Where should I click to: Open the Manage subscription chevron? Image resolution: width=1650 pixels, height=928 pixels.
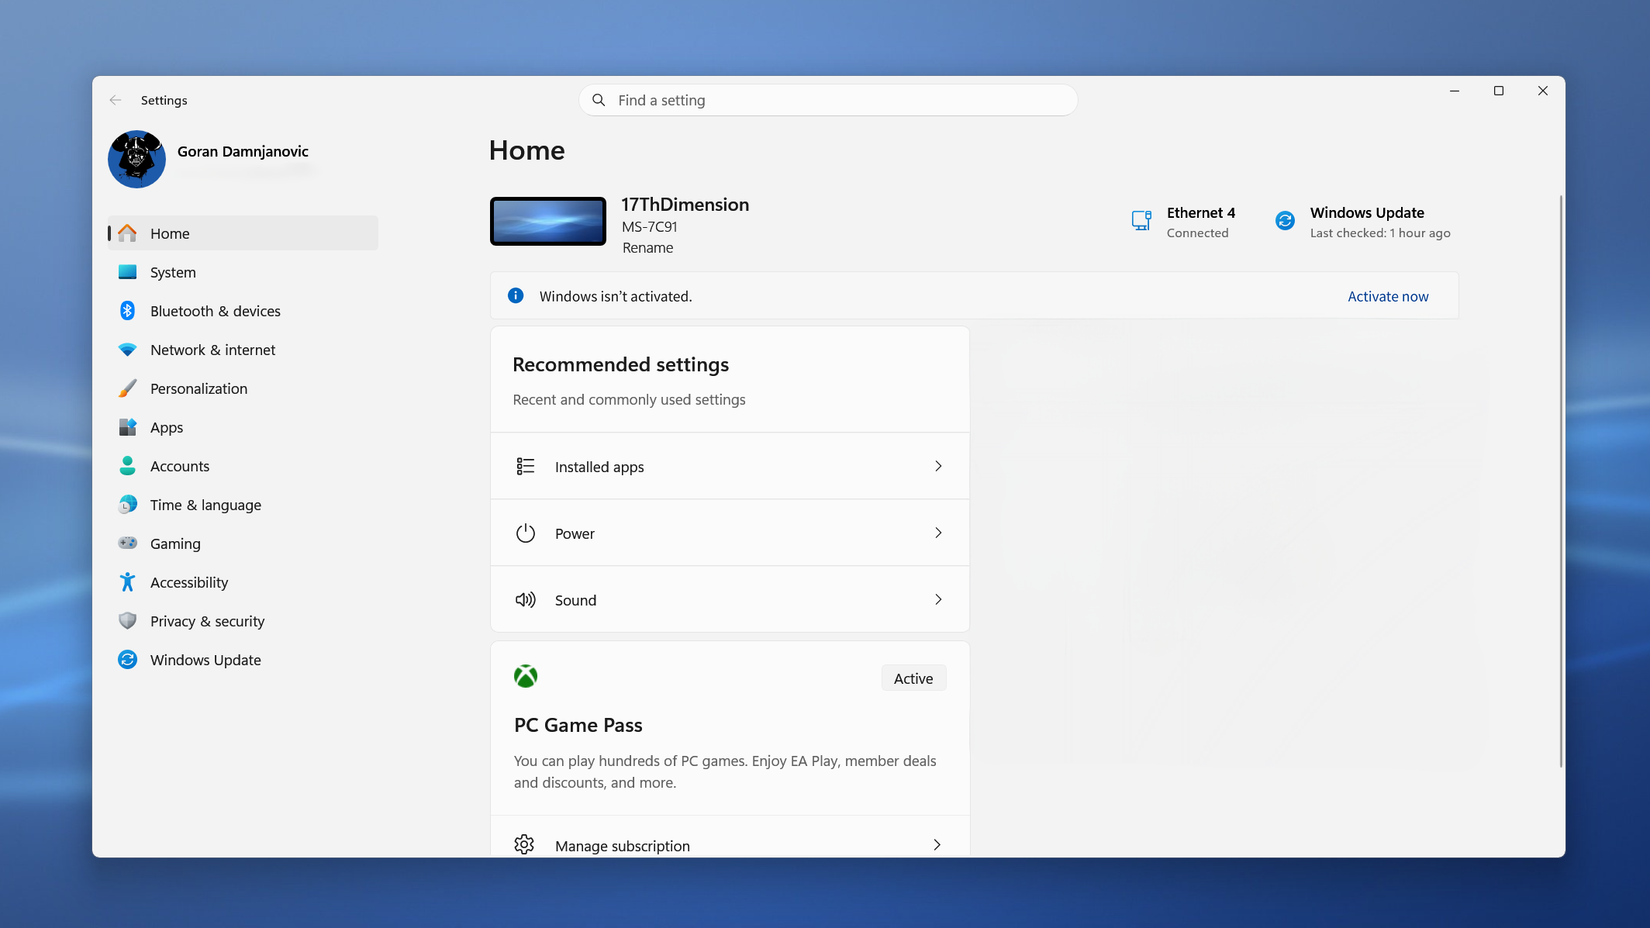[937, 845]
